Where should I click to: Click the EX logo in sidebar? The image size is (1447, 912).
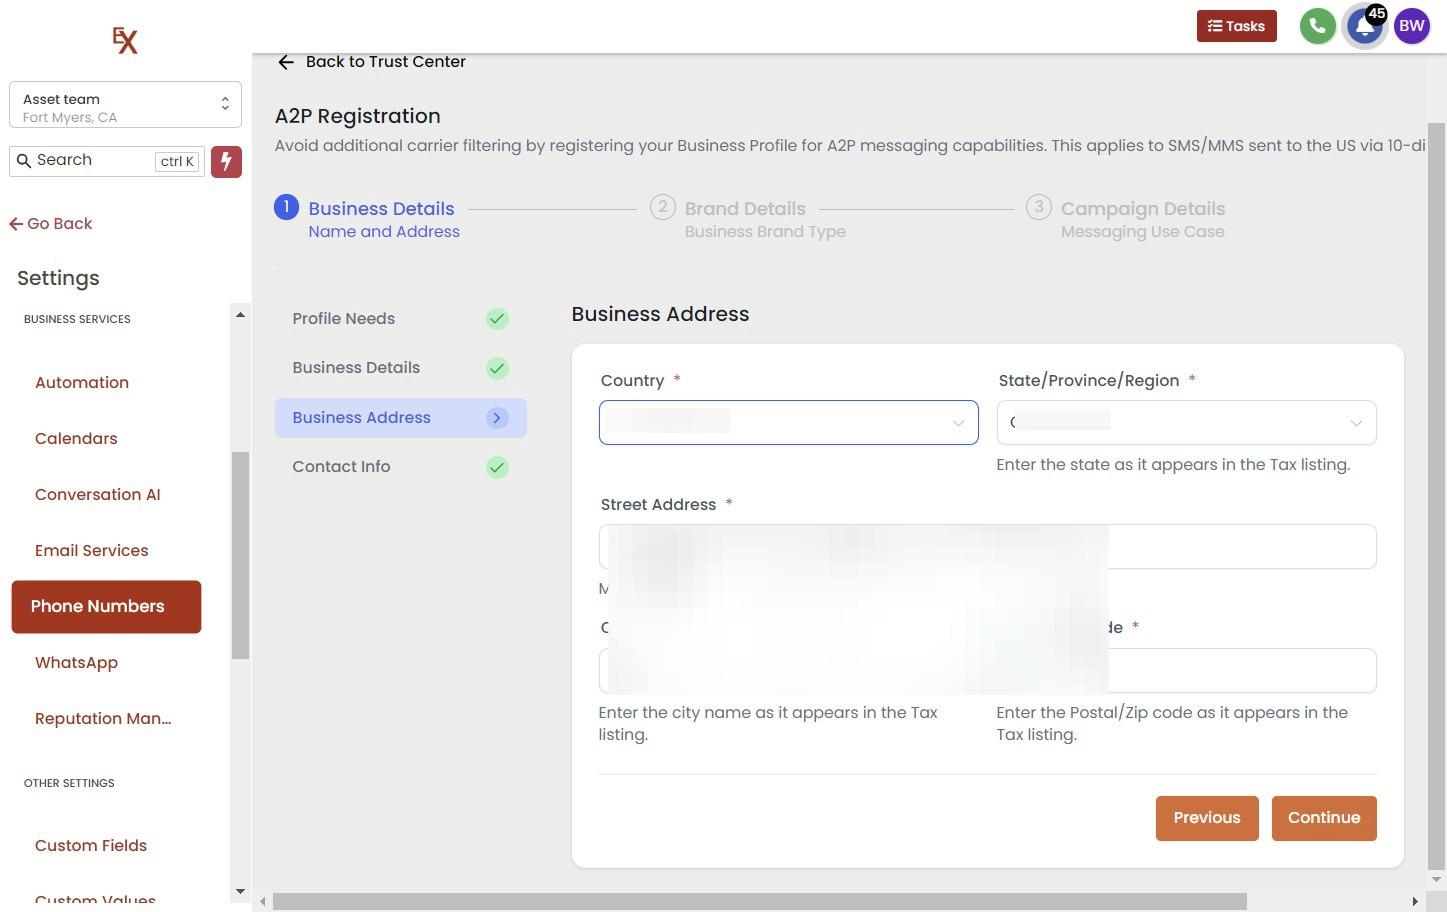coord(125,40)
